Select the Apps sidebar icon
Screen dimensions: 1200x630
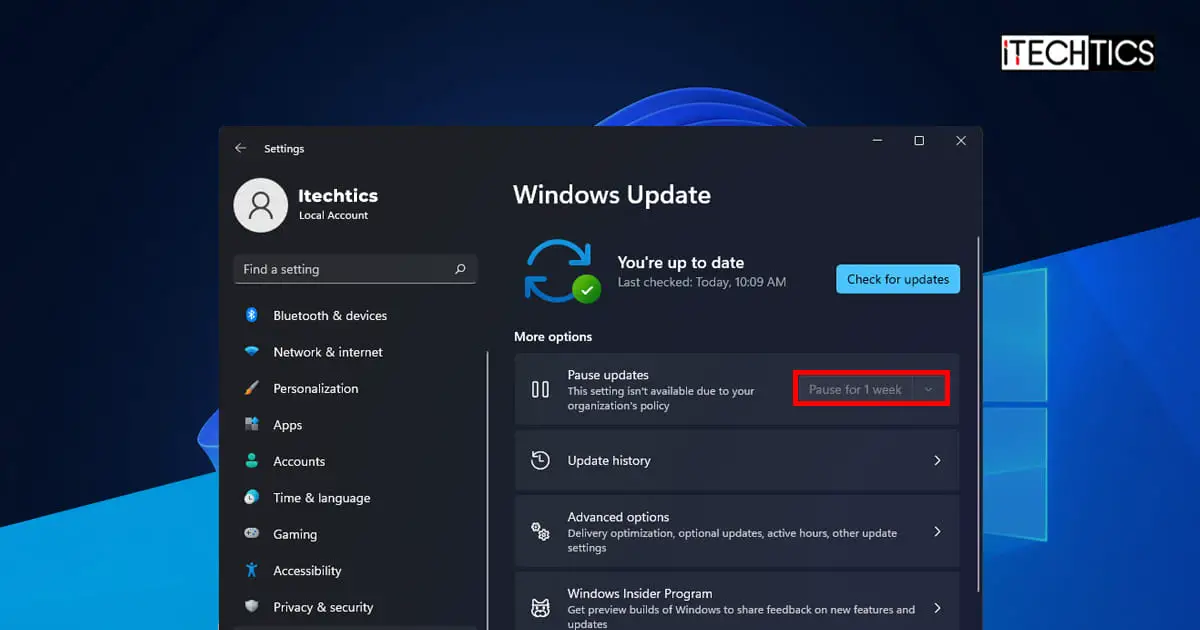coord(252,425)
